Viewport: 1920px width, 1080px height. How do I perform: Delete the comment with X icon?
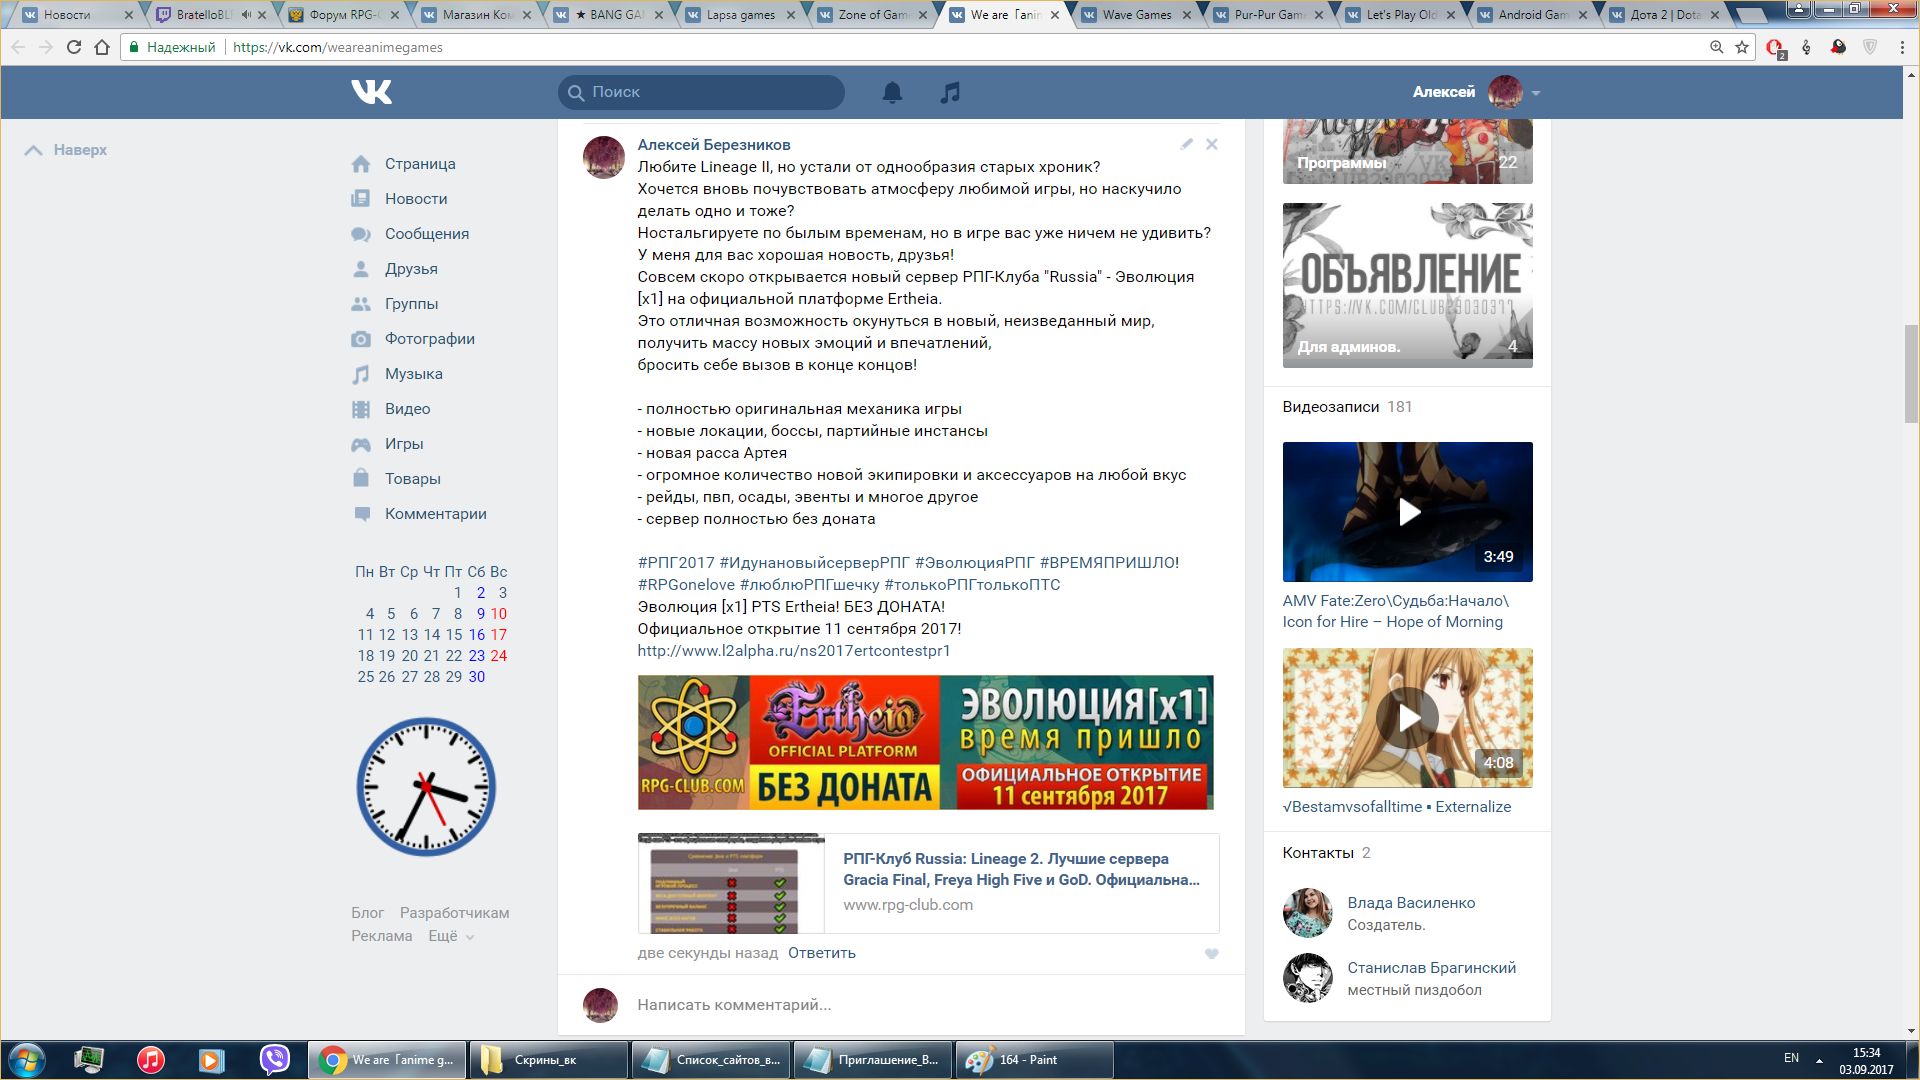click(1212, 144)
